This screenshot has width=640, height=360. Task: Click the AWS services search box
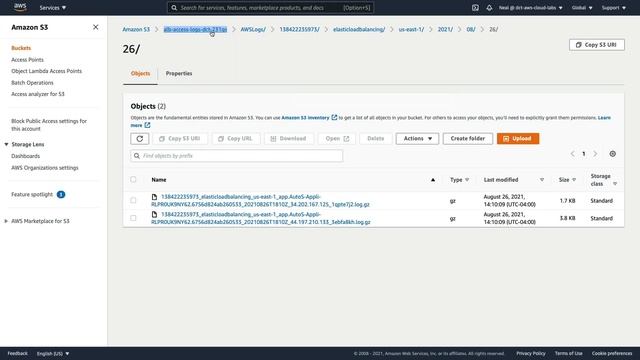tap(271, 8)
